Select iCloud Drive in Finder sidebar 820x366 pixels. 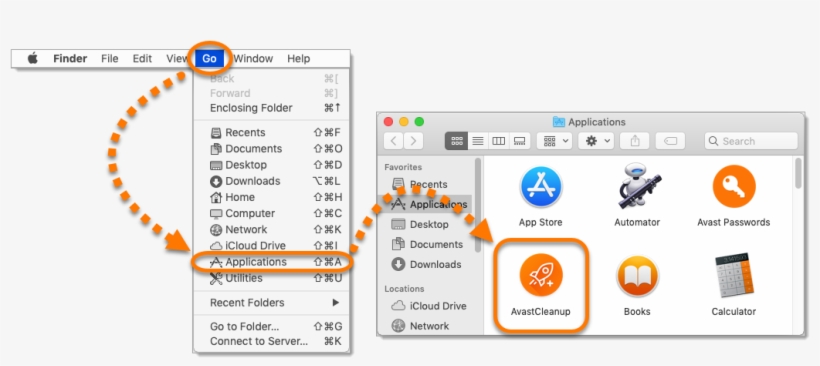pyautogui.click(x=426, y=306)
